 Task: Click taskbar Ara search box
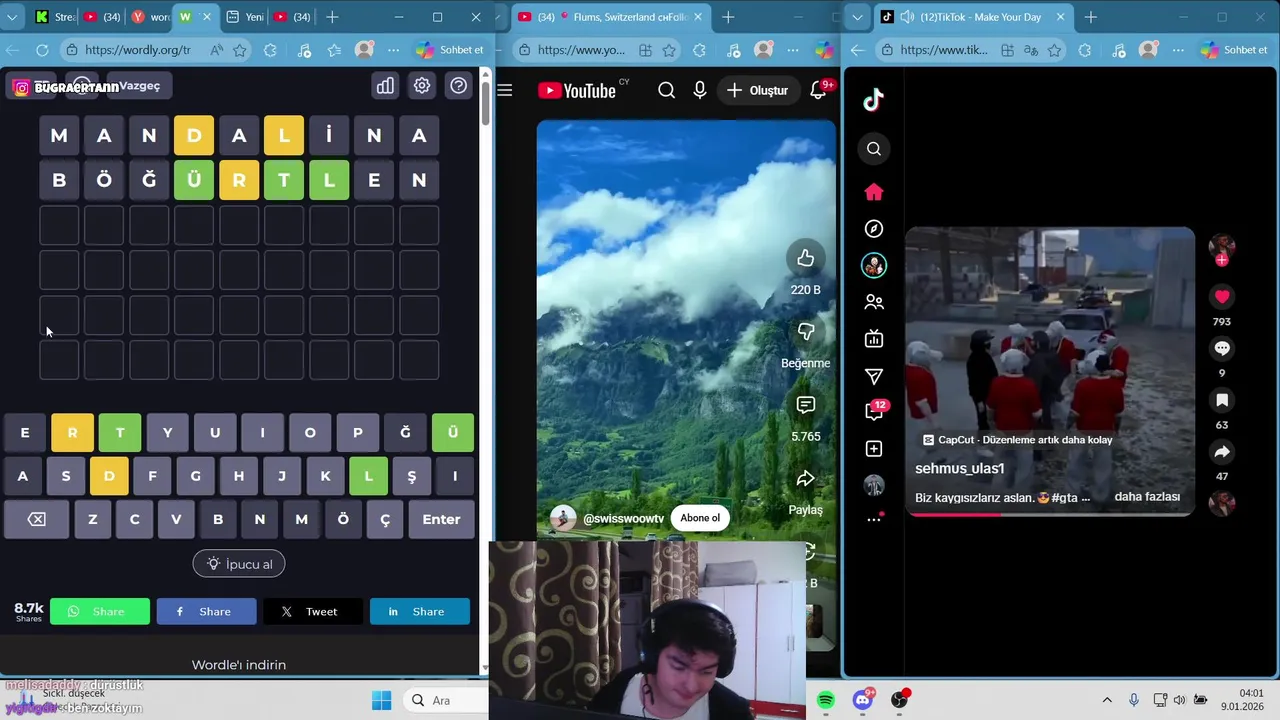coord(446,700)
